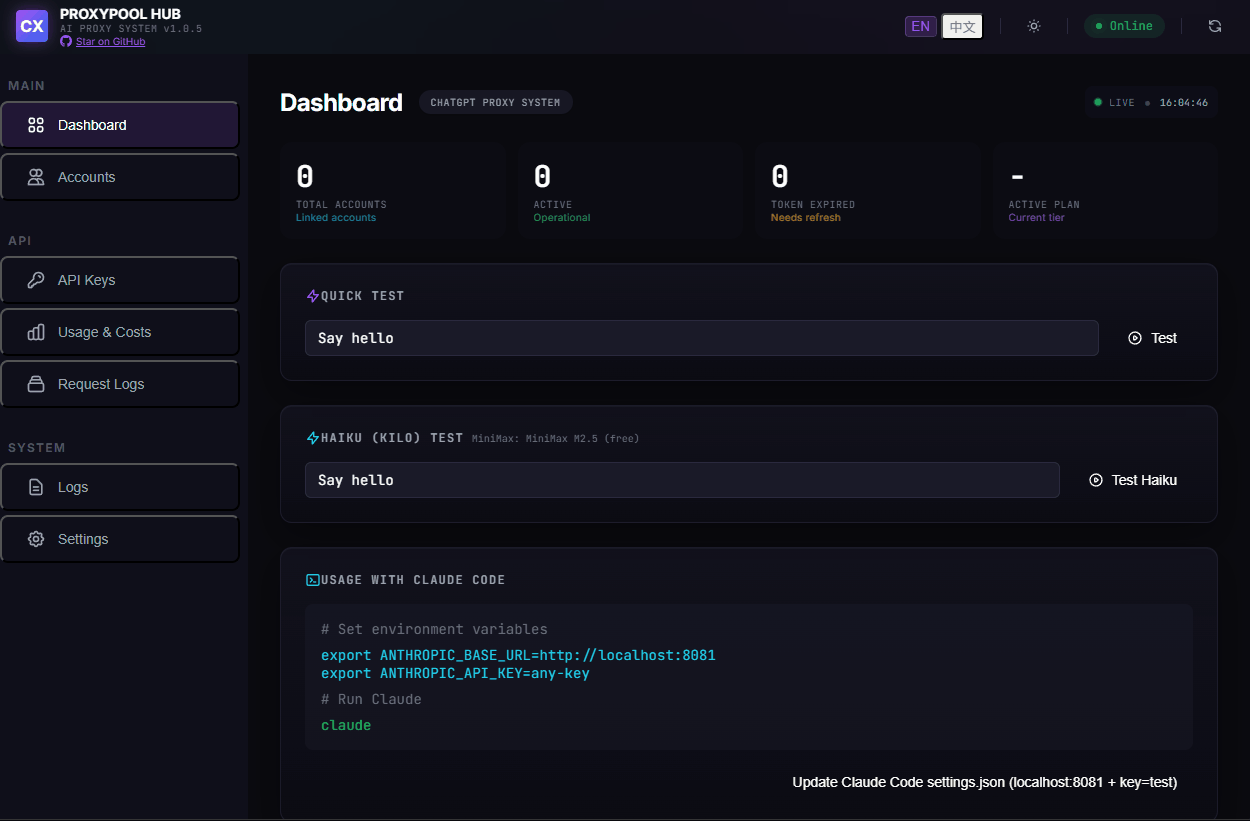
Task: Focus the Quick Test prompt input
Action: [x=702, y=338]
